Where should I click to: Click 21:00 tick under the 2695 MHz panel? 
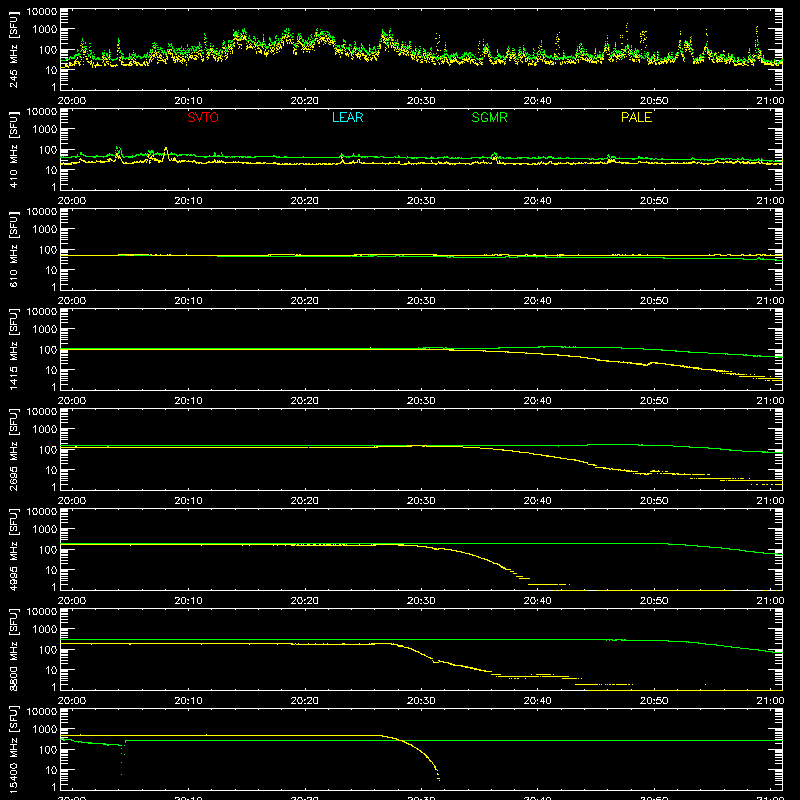(x=770, y=501)
